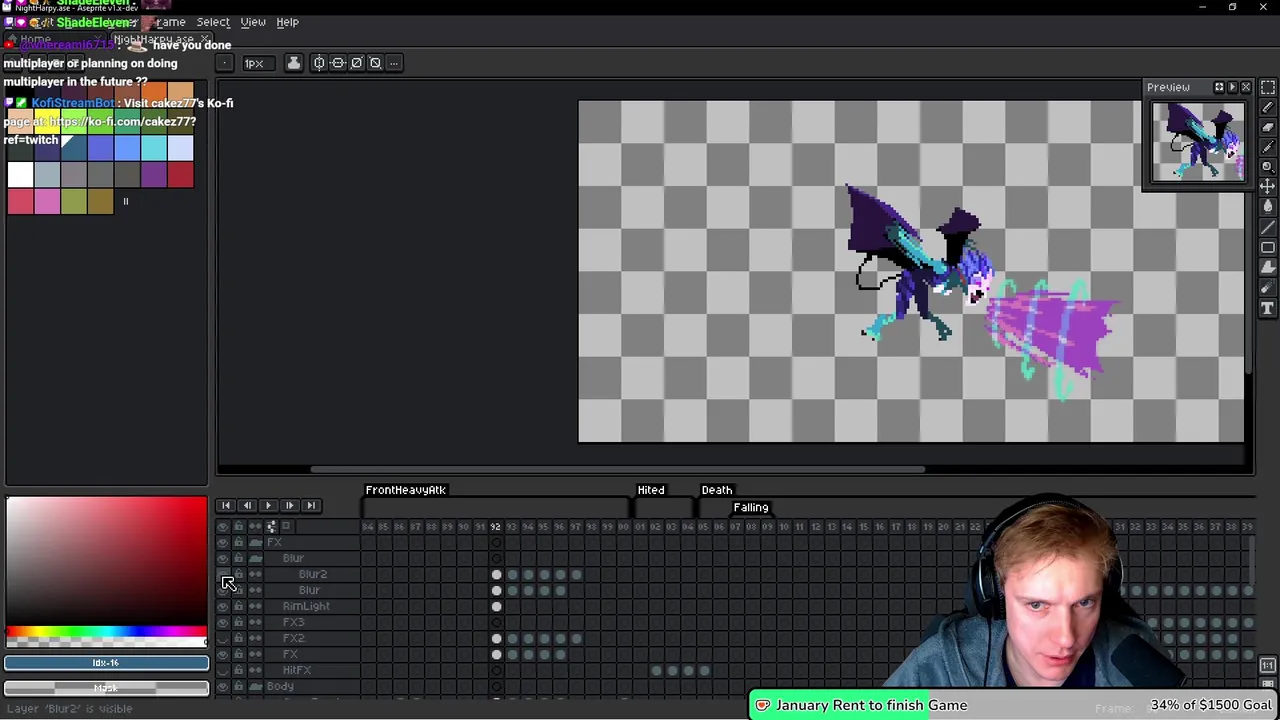The height and width of the screenshot is (720, 1280).
Task: Select the Contour tool
Action: (1267, 267)
